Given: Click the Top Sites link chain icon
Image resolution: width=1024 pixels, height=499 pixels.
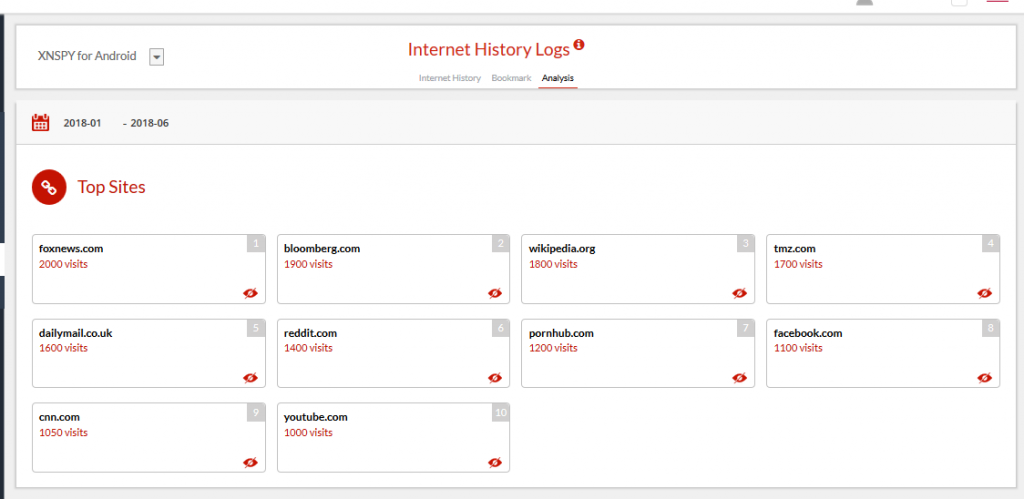Looking at the screenshot, I should click(x=49, y=187).
